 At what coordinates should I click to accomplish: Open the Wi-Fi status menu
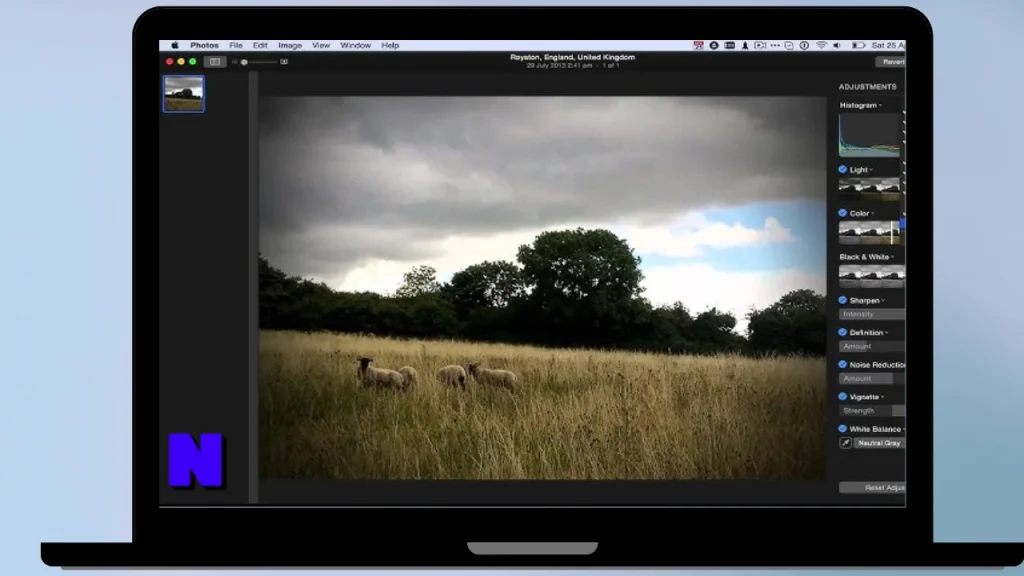(x=822, y=45)
